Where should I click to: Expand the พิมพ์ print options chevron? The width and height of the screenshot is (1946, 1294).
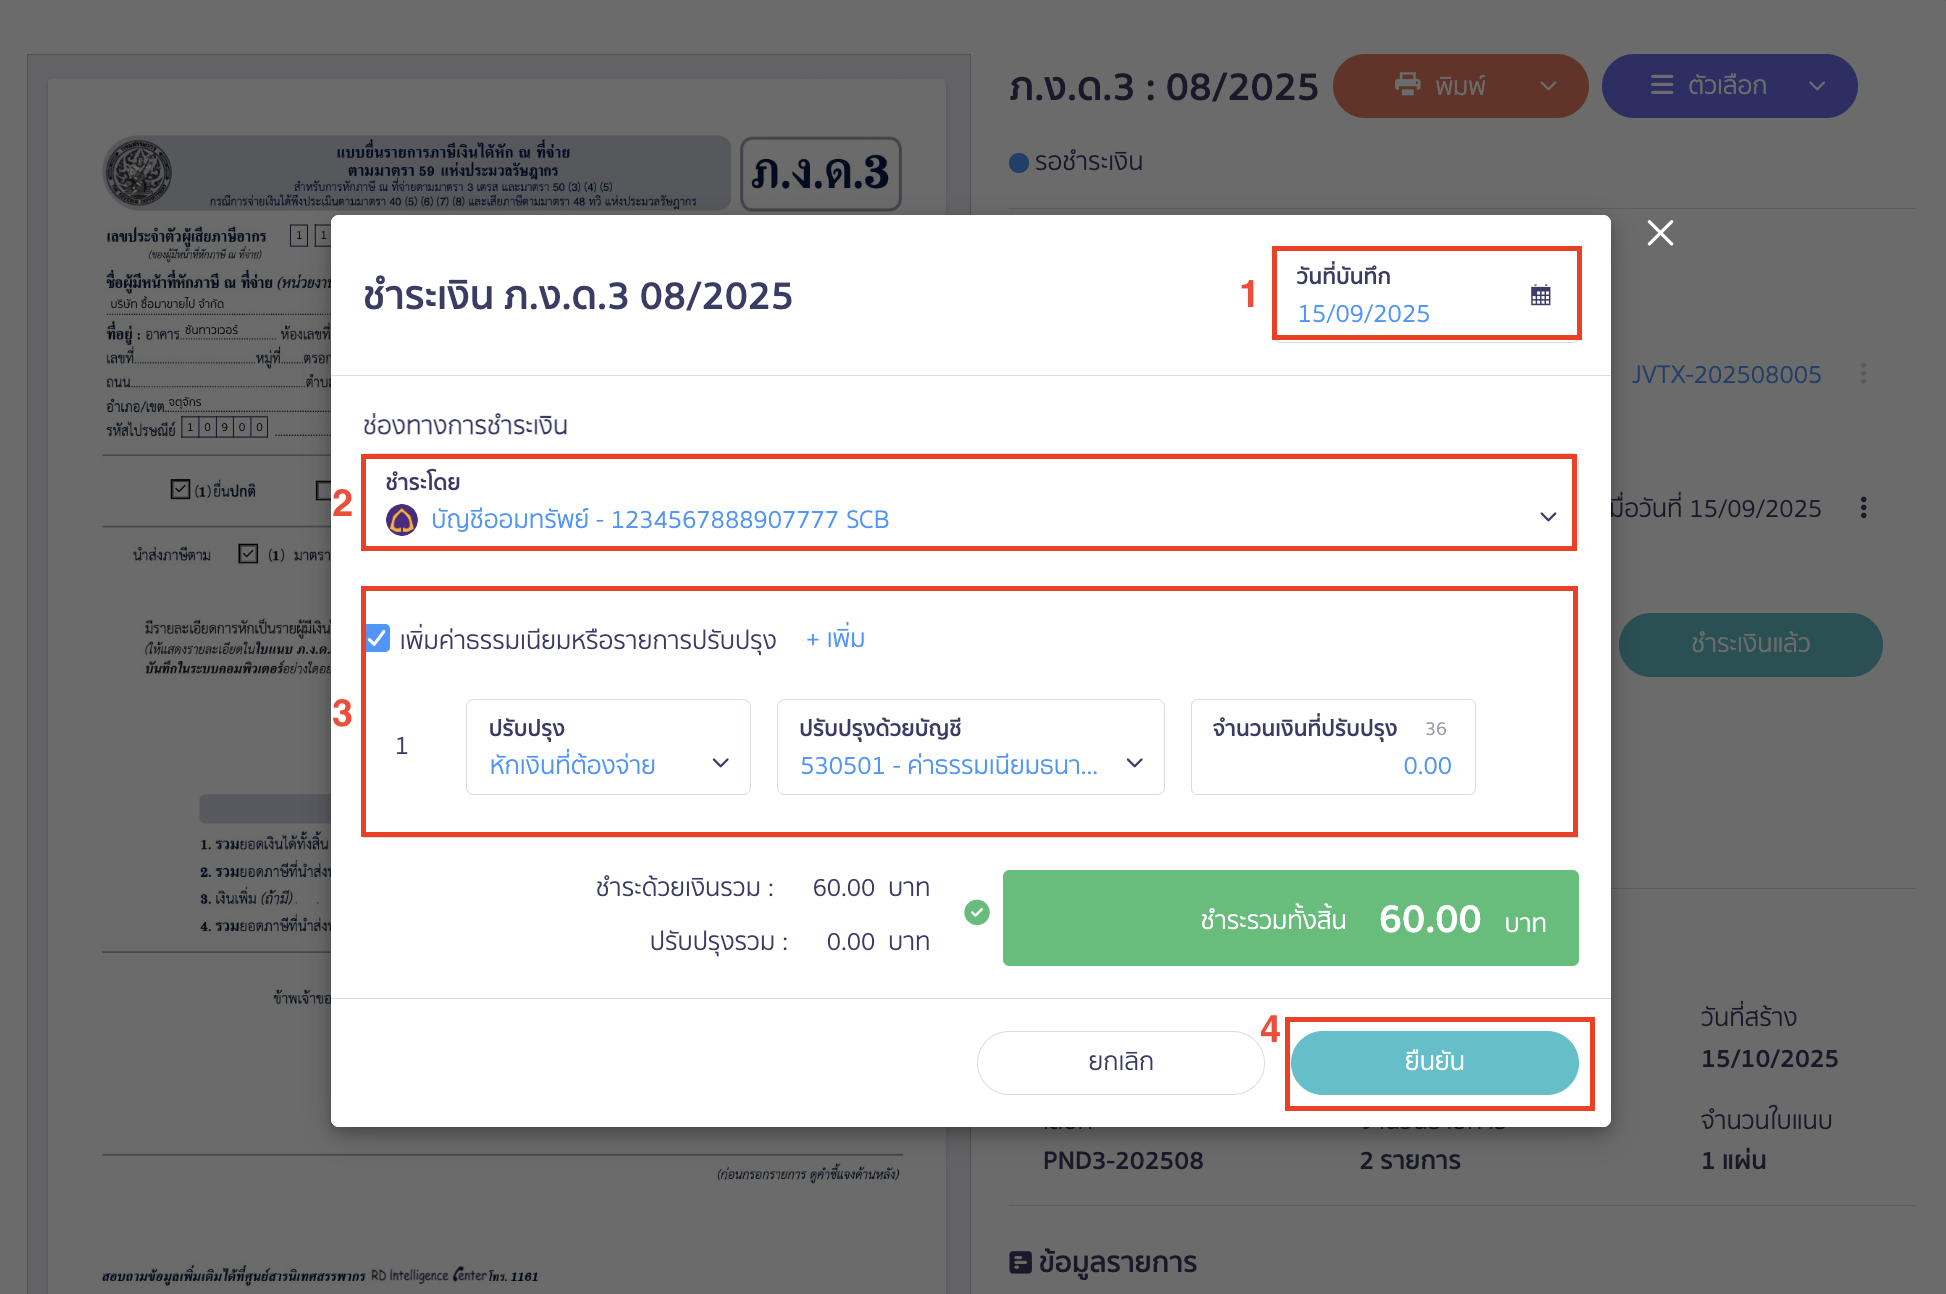pyautogui.click(x=1546, y=86)
